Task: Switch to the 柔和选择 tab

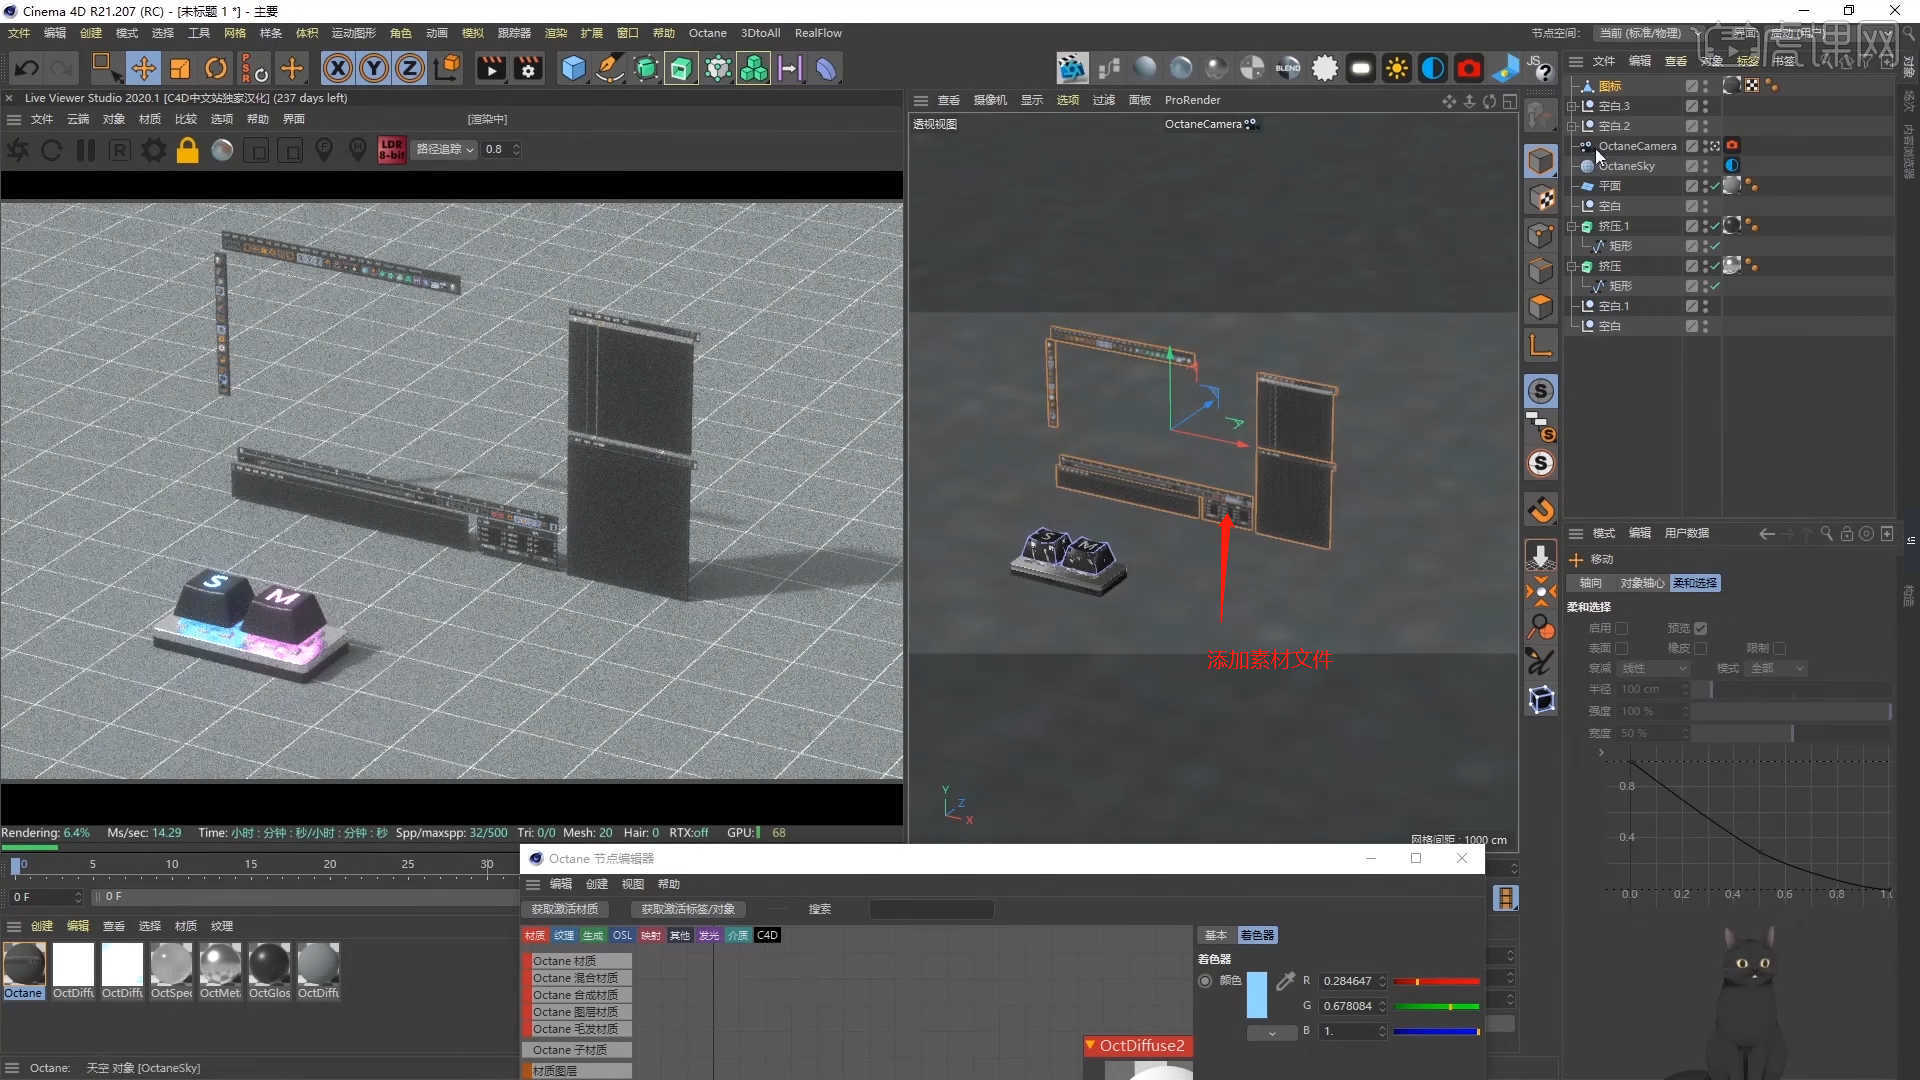Action: tap(1695, 583)
